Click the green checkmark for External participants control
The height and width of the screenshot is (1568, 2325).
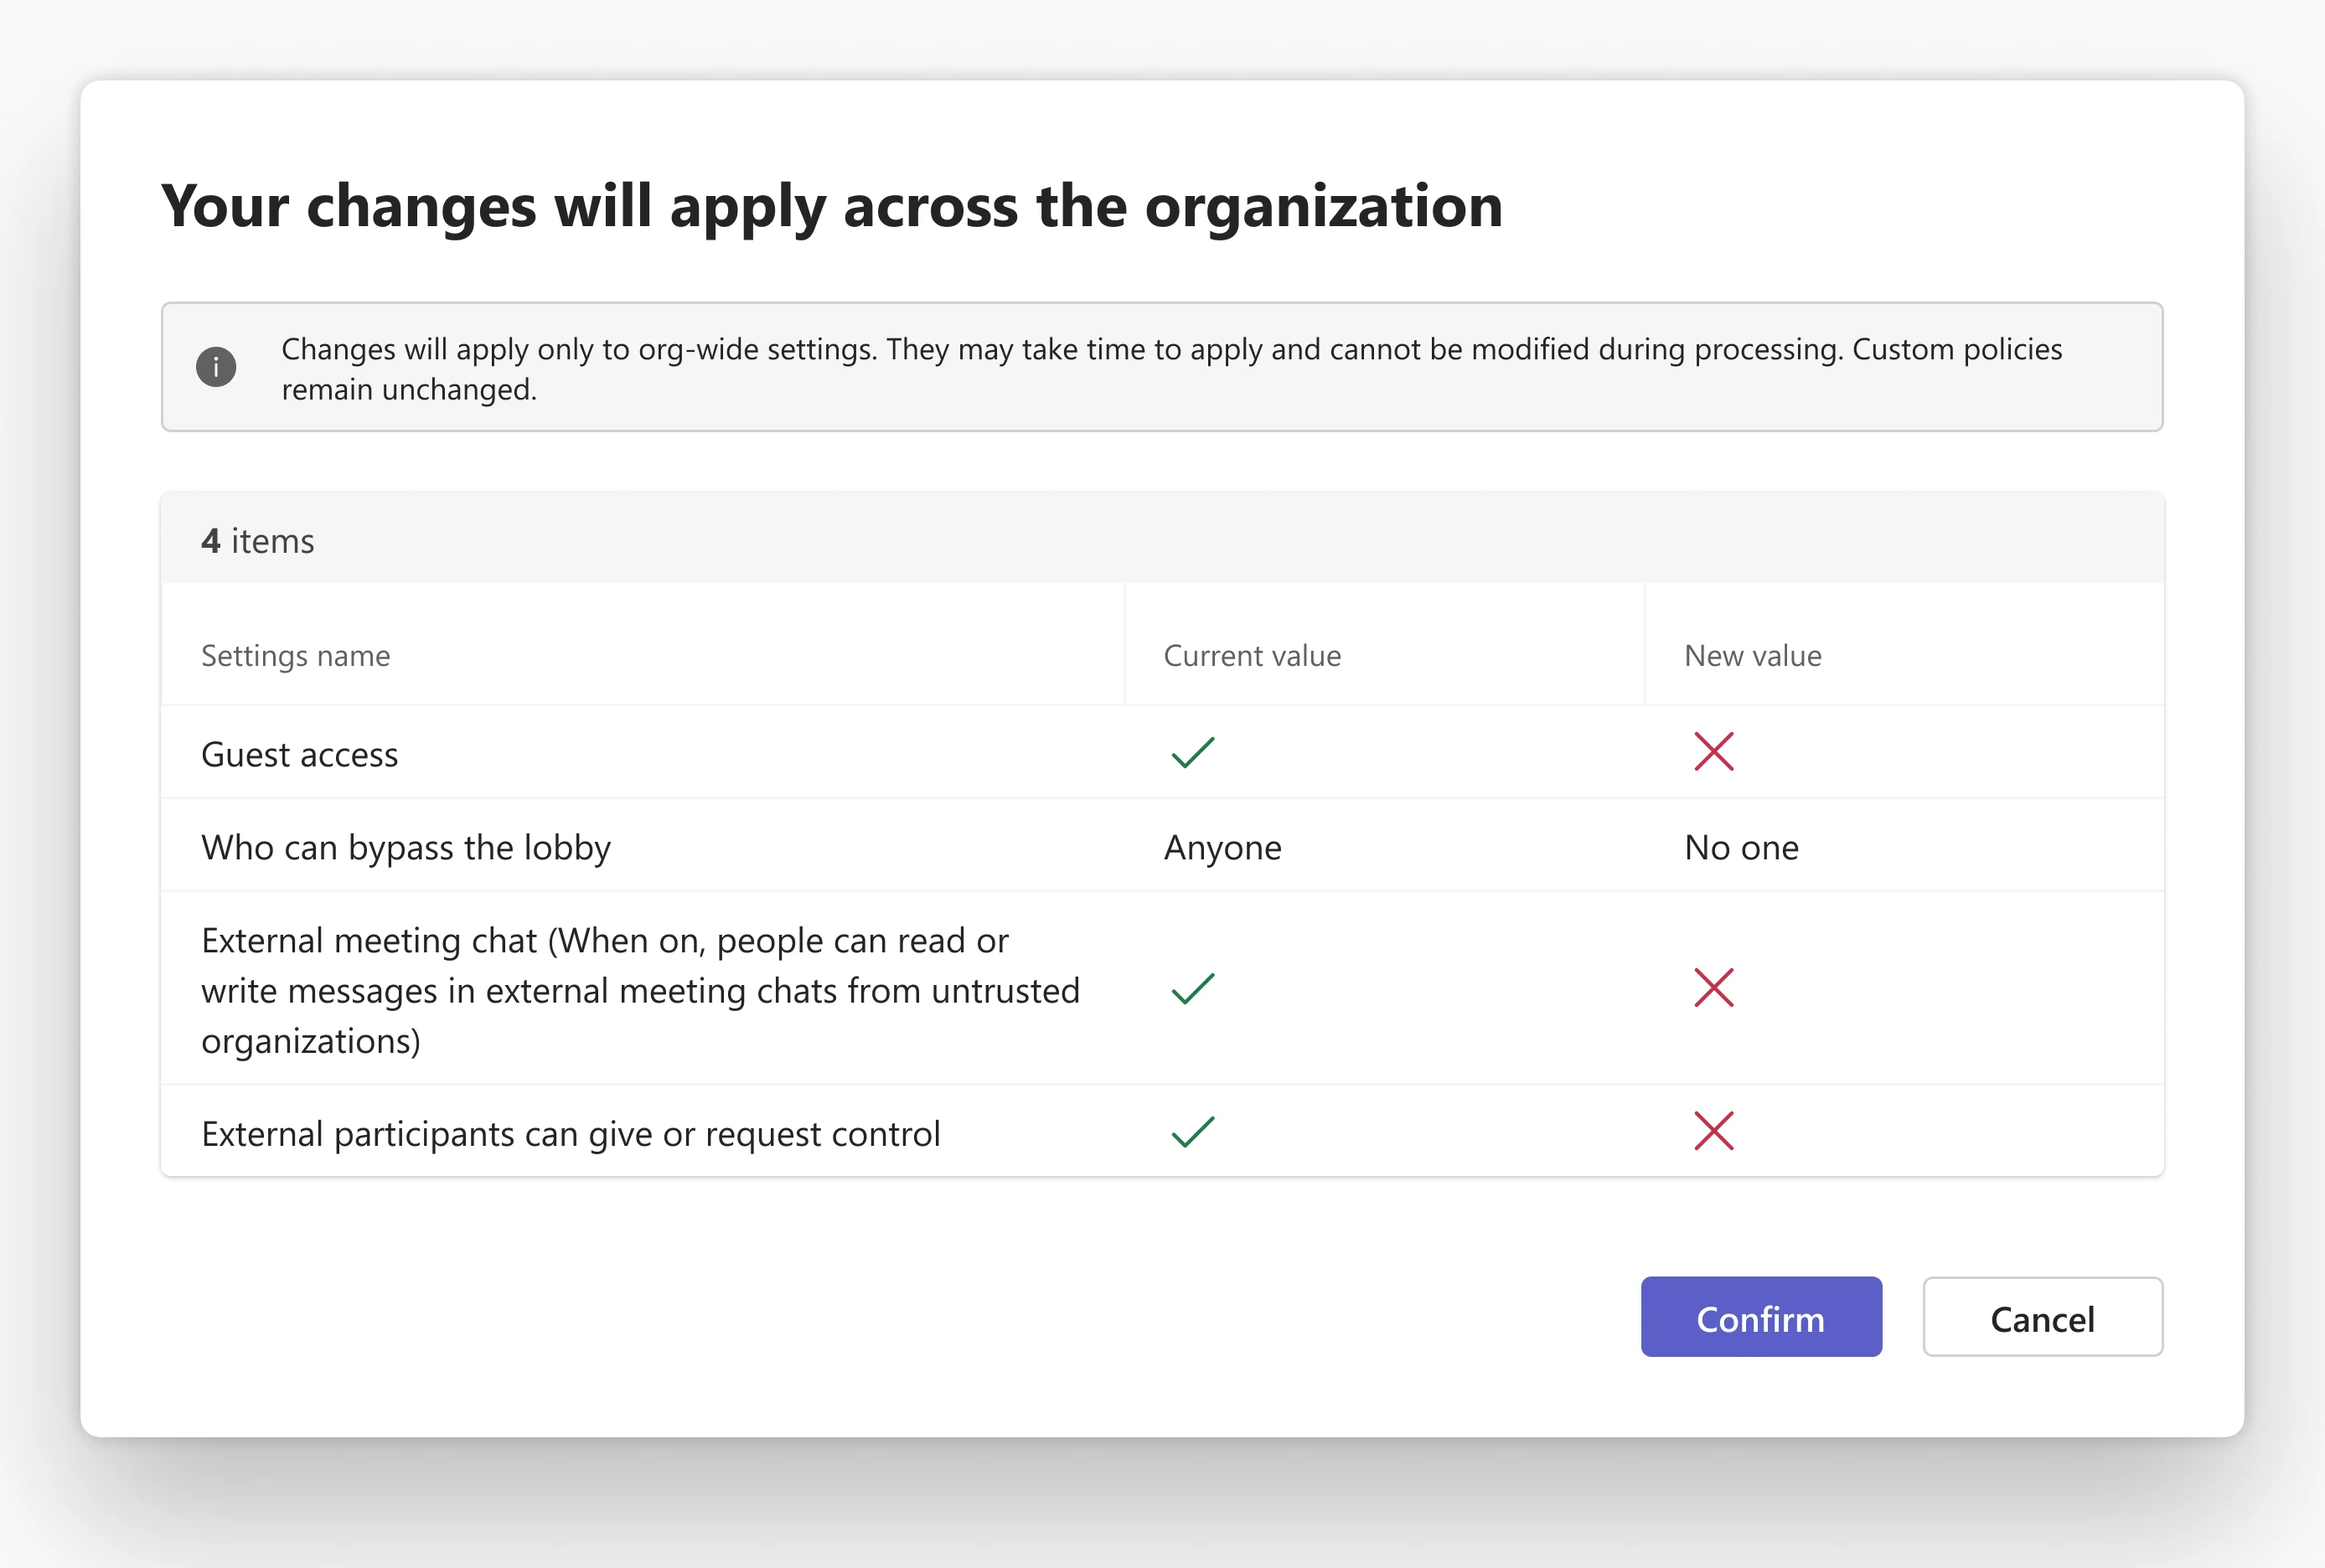[1193, 1132]
